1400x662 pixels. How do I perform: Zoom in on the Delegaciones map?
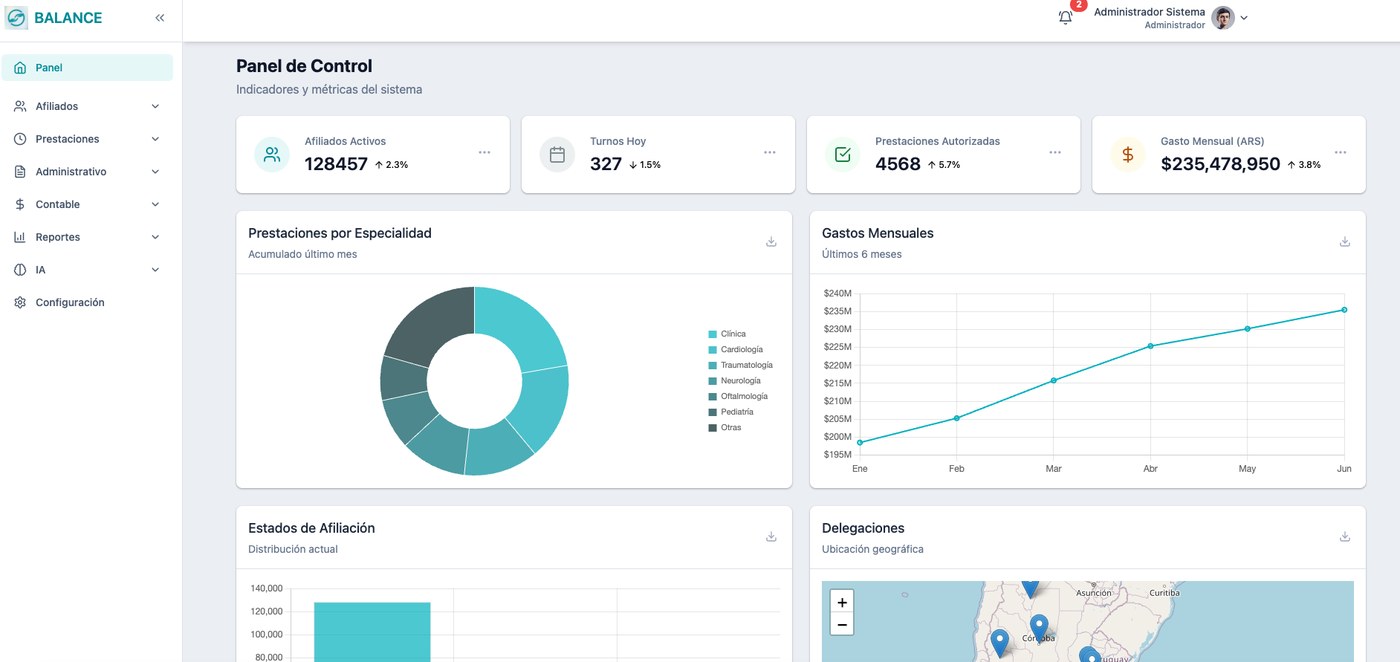842,602
